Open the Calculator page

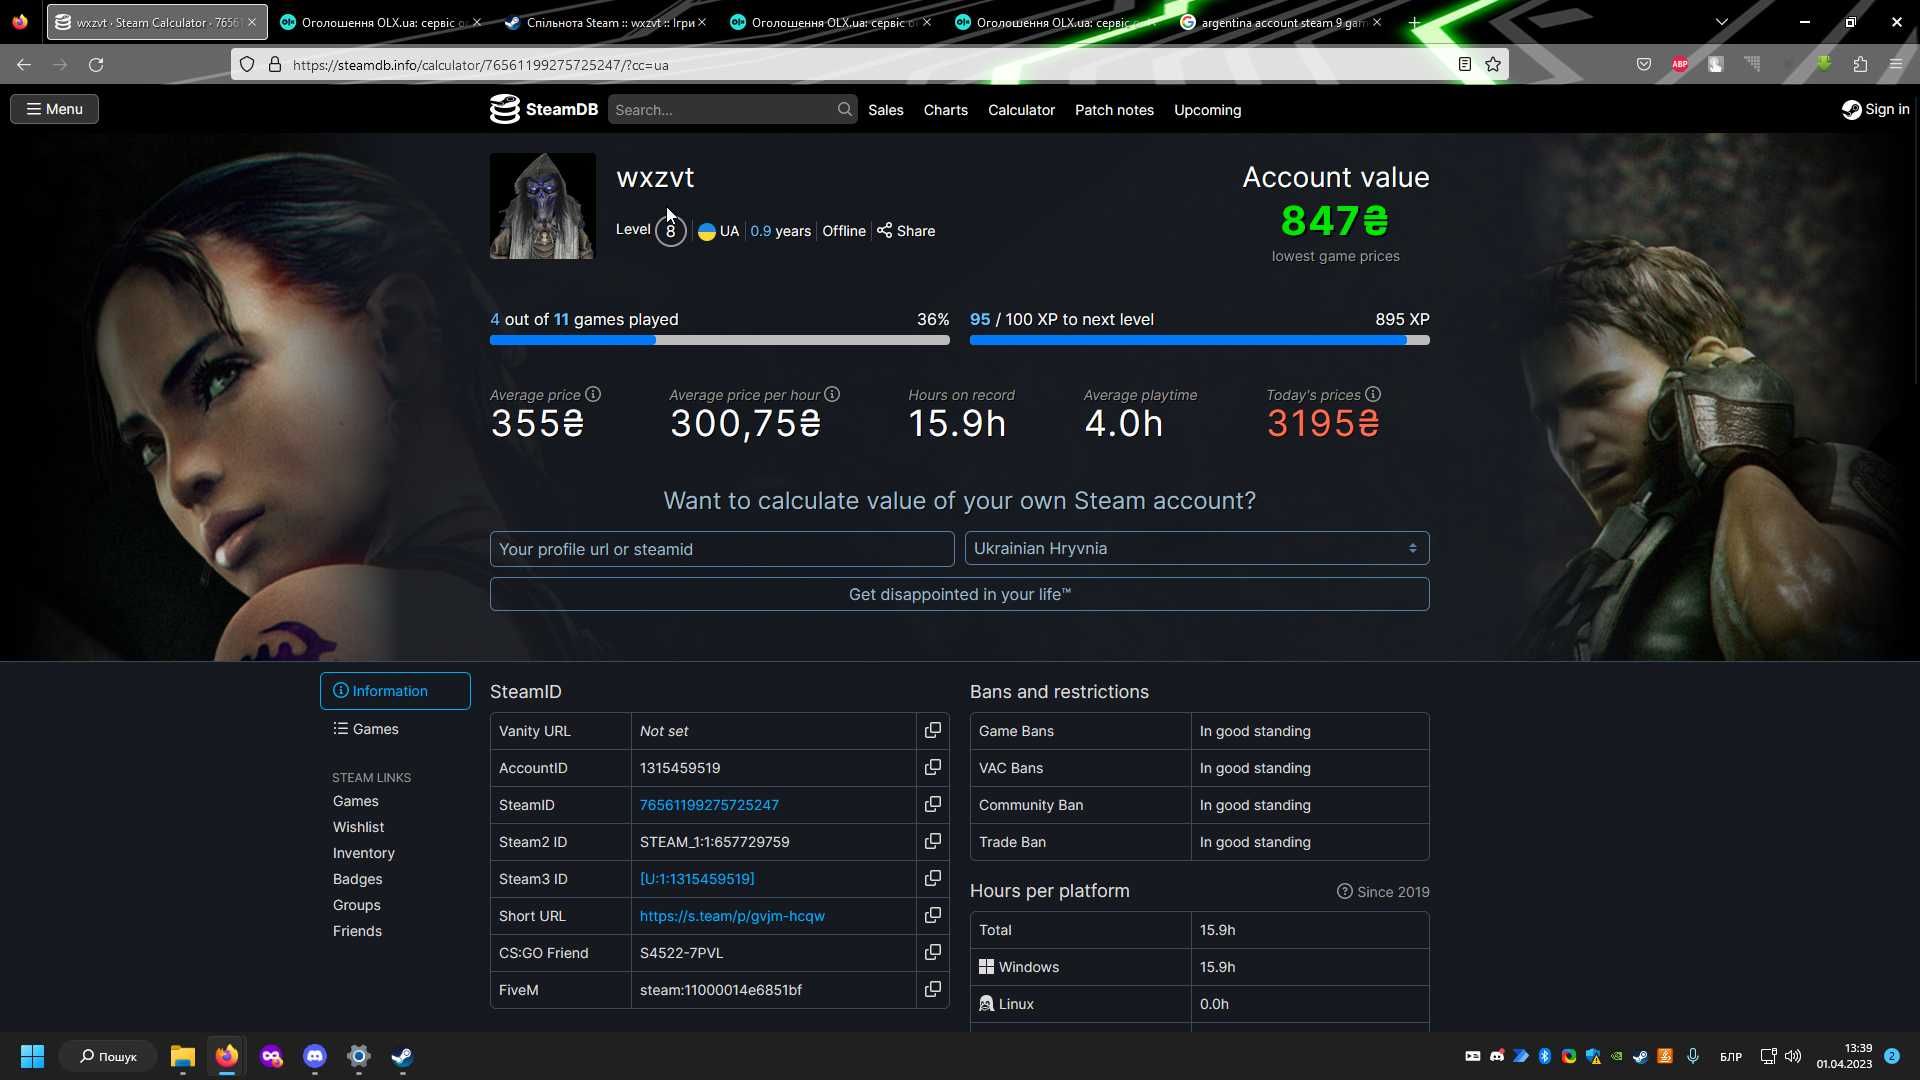coord(1021,110)
